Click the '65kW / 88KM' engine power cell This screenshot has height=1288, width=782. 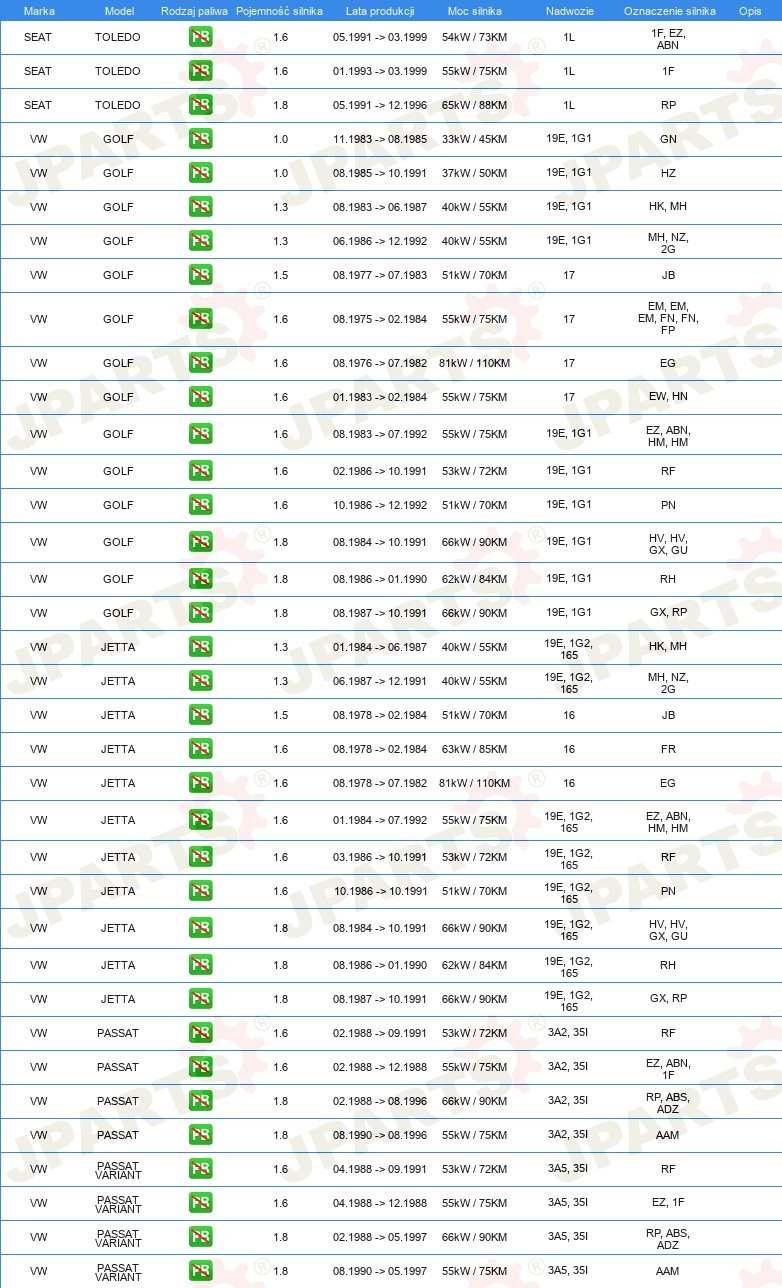coord(474,105)
